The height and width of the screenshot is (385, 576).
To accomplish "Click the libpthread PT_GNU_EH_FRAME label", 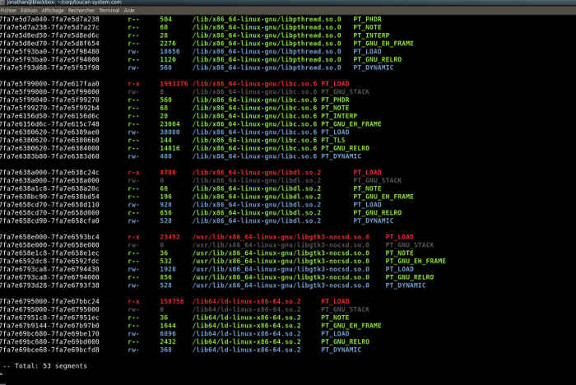I will coord(383,43).
